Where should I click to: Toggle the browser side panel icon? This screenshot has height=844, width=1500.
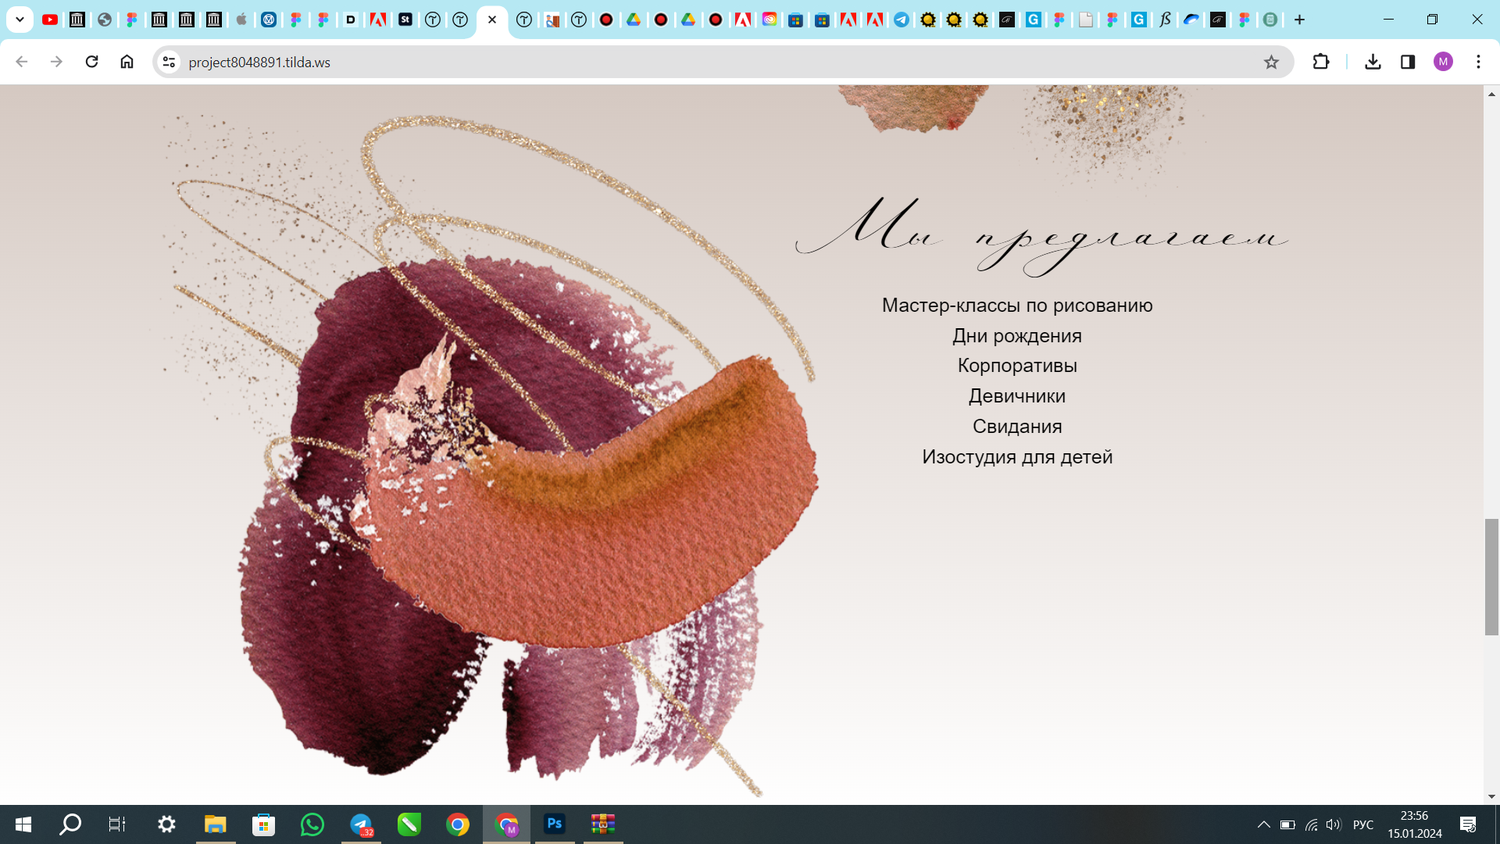(x=1408, y=62)
